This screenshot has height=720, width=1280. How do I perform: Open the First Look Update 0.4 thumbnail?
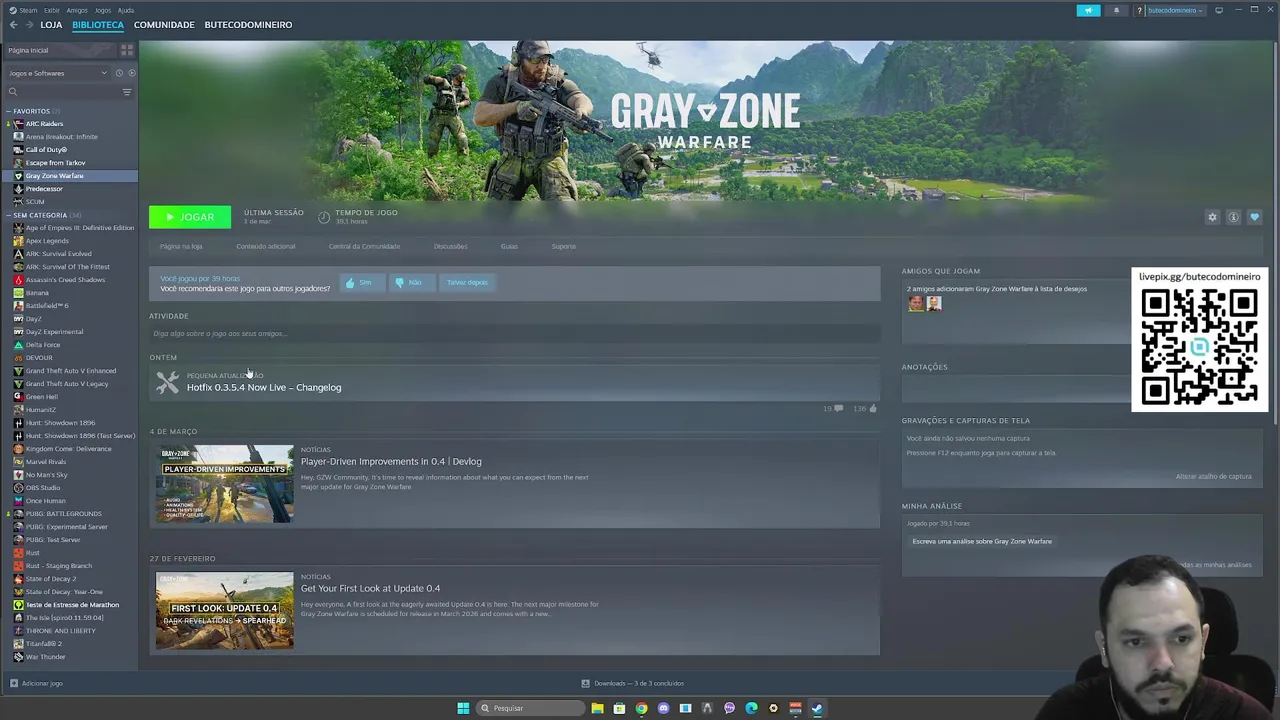[224, 611]
